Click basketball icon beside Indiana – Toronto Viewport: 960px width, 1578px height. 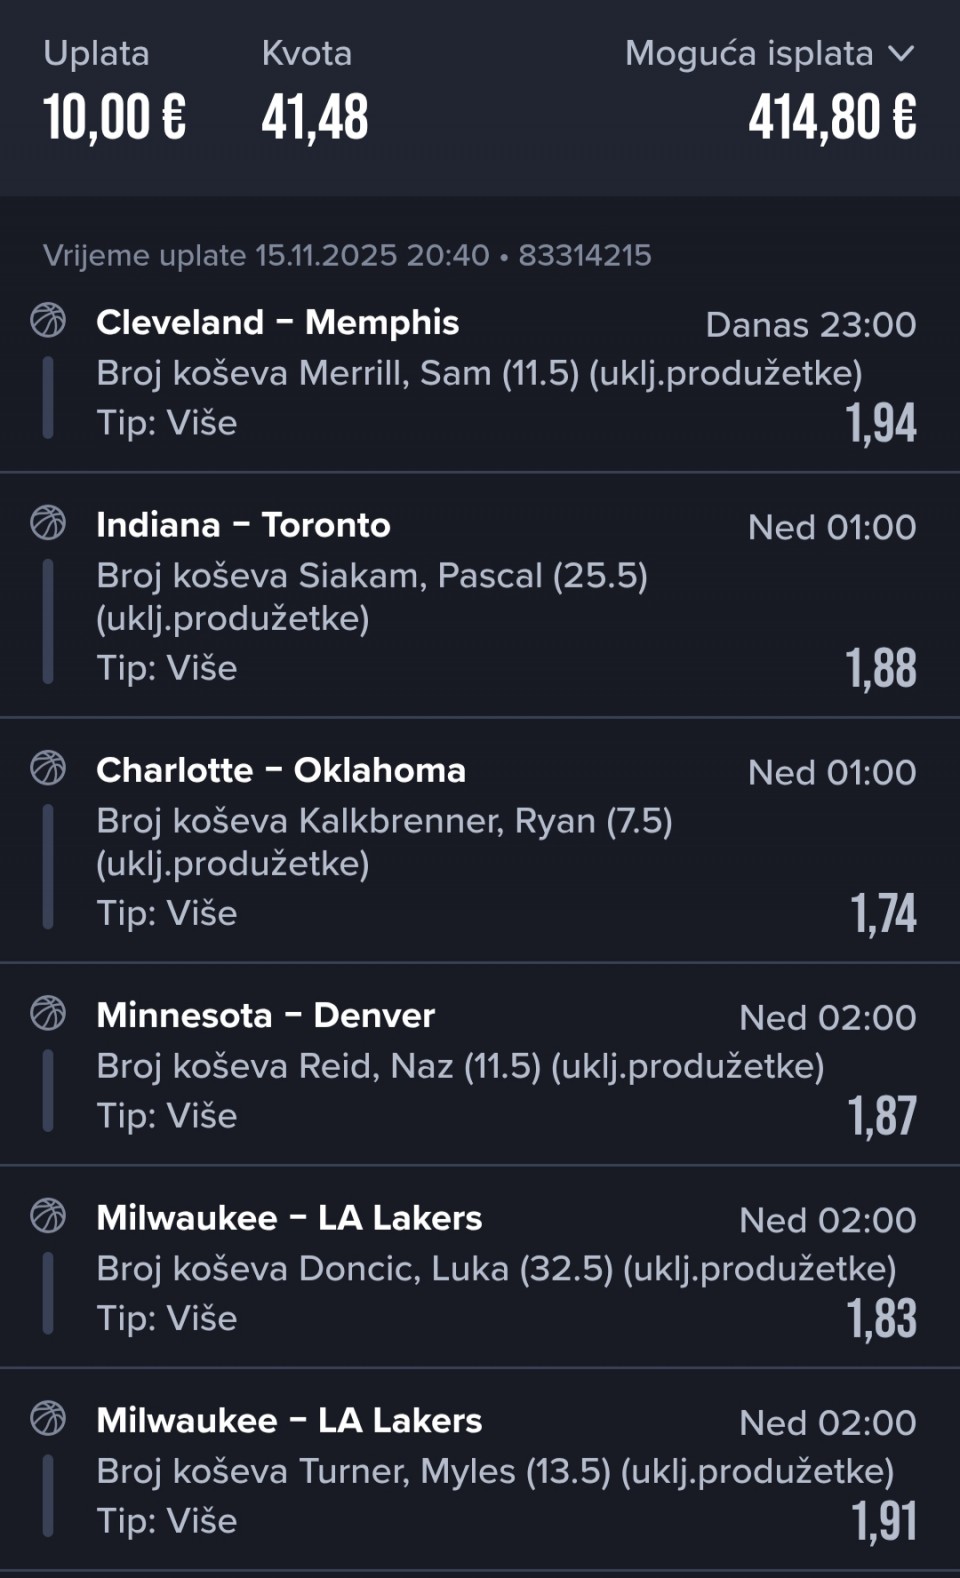(x=48, y=522)
